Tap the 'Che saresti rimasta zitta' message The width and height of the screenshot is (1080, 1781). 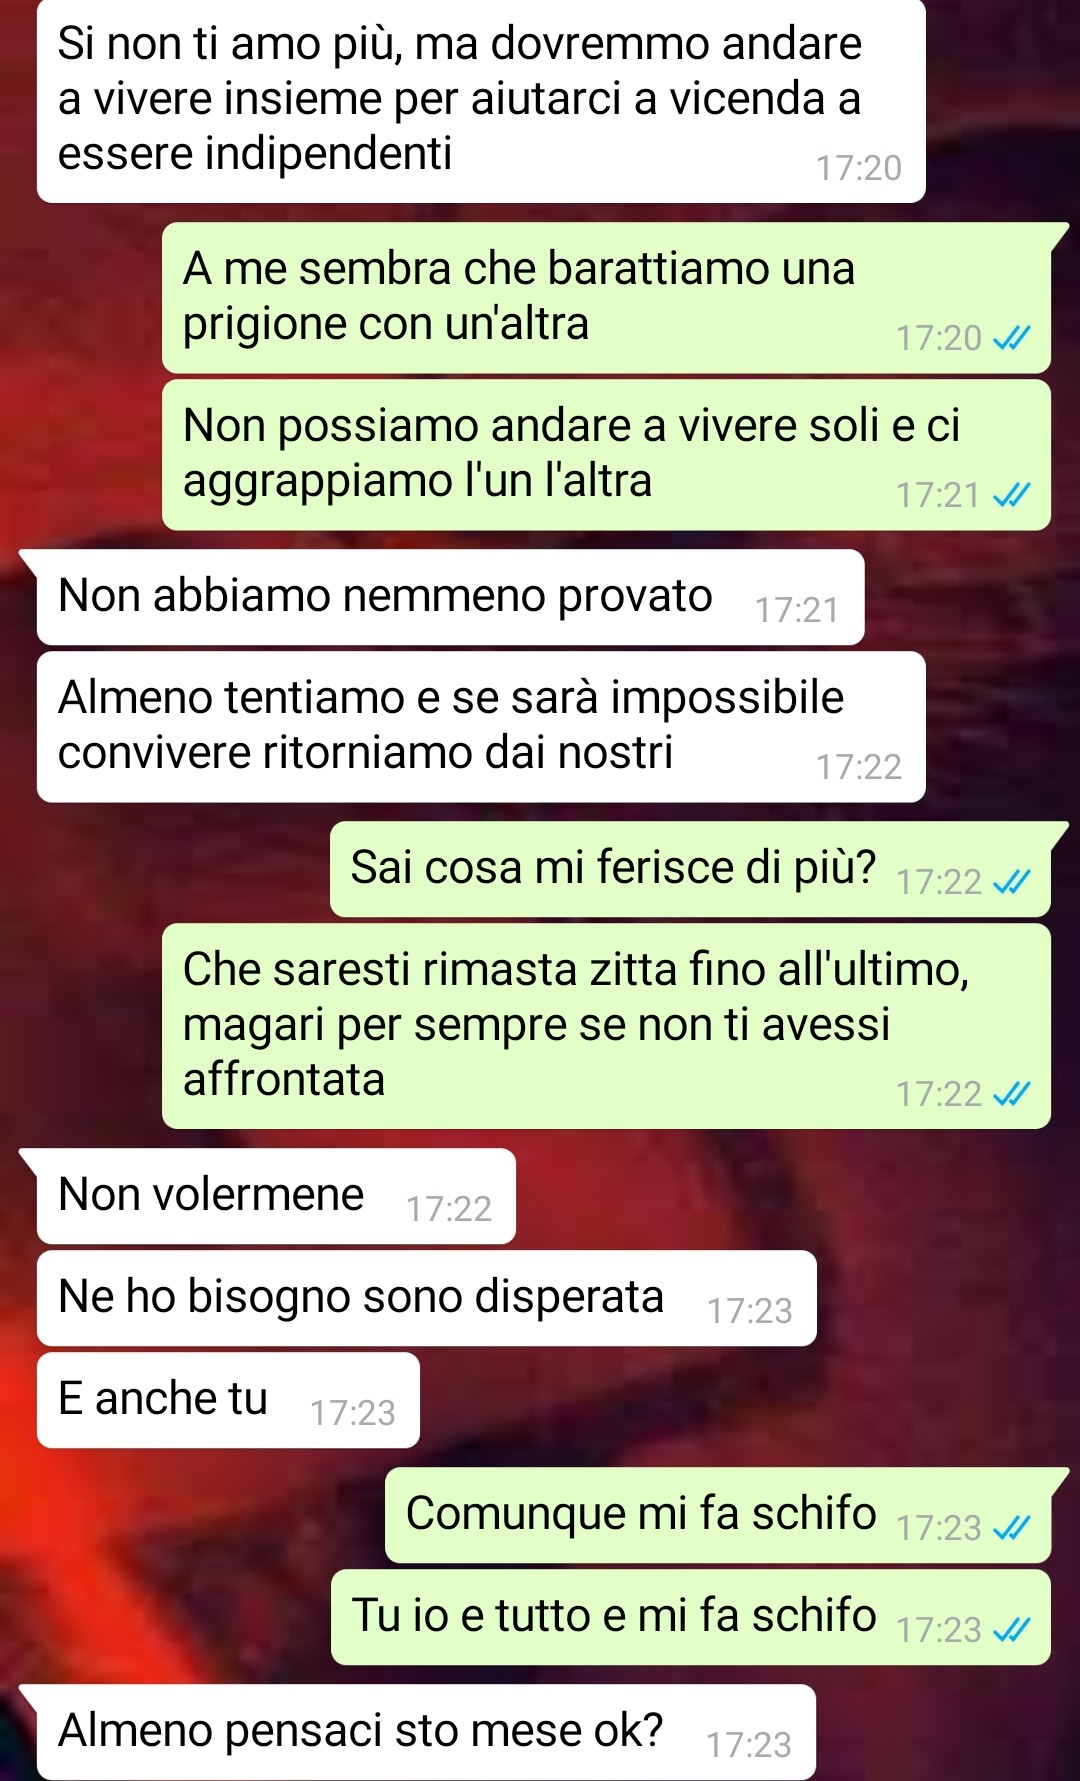(x=606, y=1026)
